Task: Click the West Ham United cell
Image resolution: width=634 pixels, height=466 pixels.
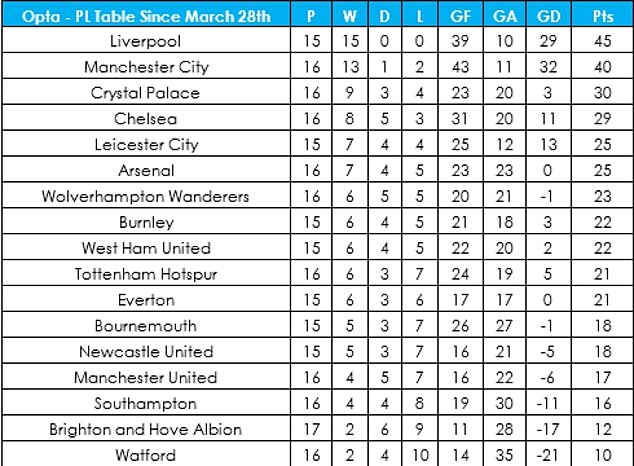Action: pyautogui.click(x=147, y=248)
